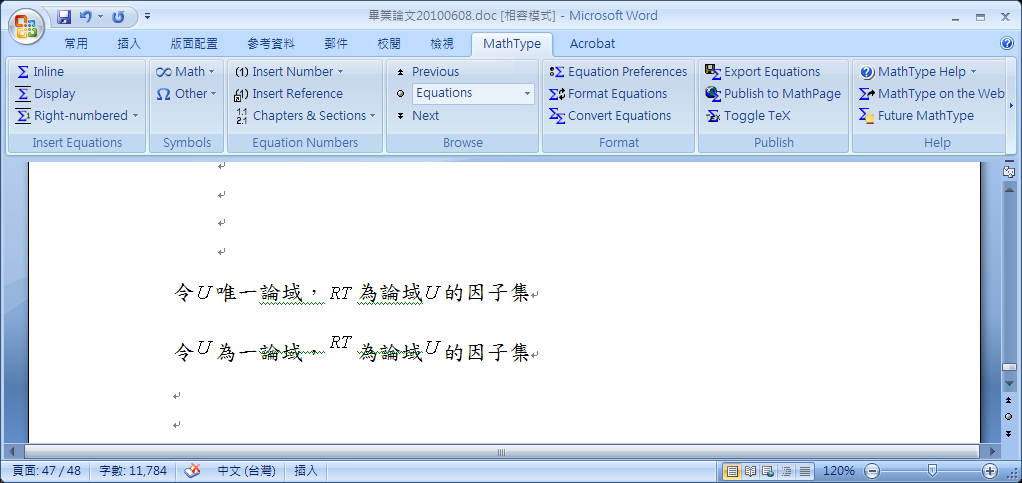Switch to Full Screen Reading view

coord(751,471)
